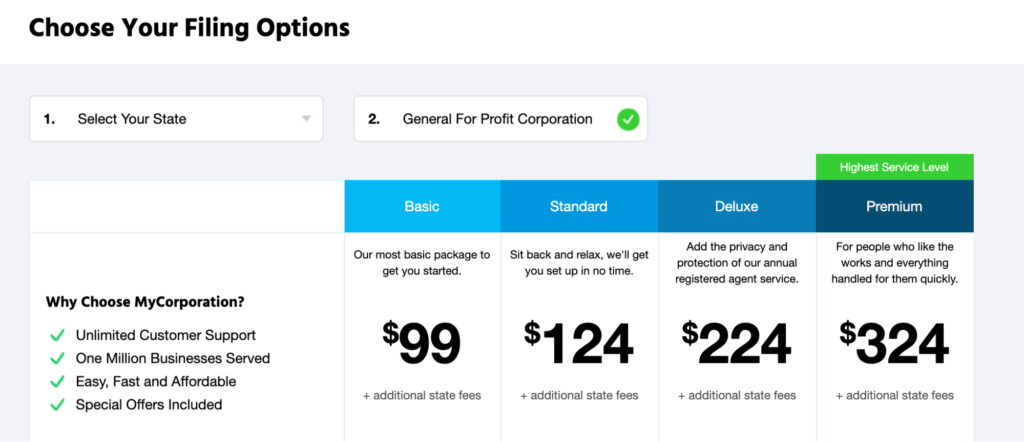Expand the state list using the gray arrow
Image resolution: width=1024 pixels, height=442 pixels.
tap(306, 119)
